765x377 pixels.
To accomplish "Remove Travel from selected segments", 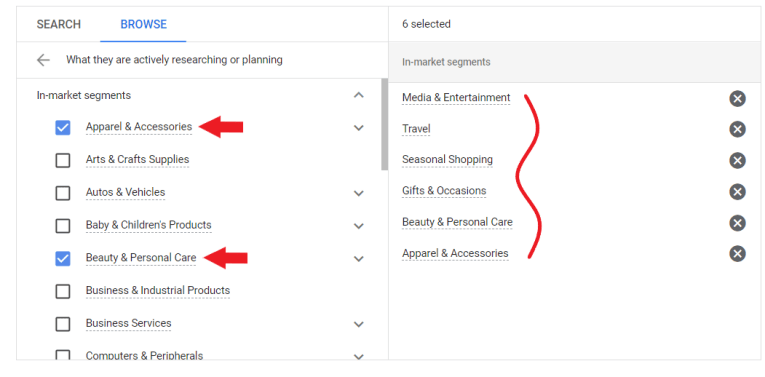I will coord(737,130).
